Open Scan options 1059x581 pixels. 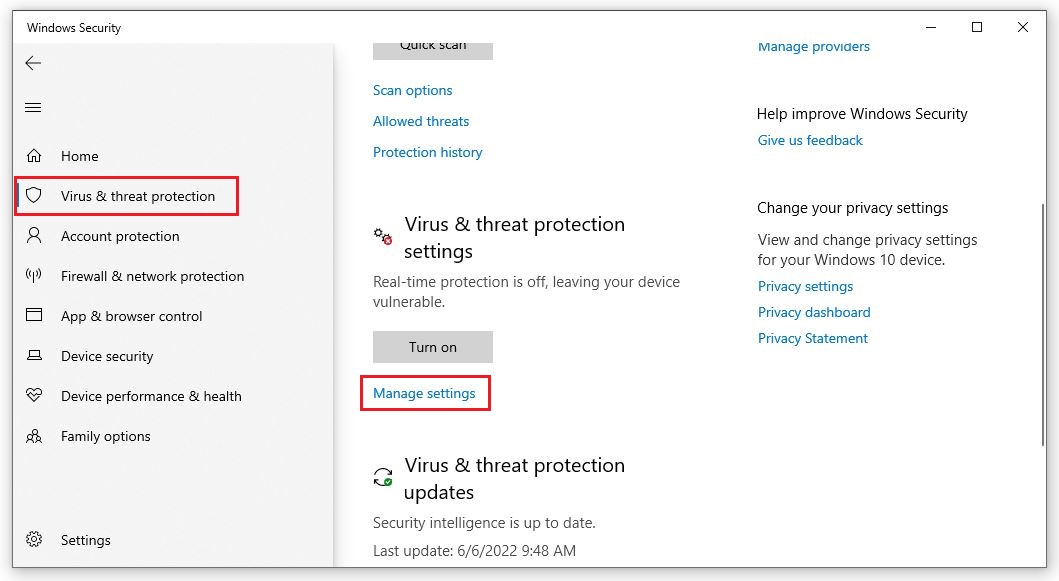(x=412, y=90)
